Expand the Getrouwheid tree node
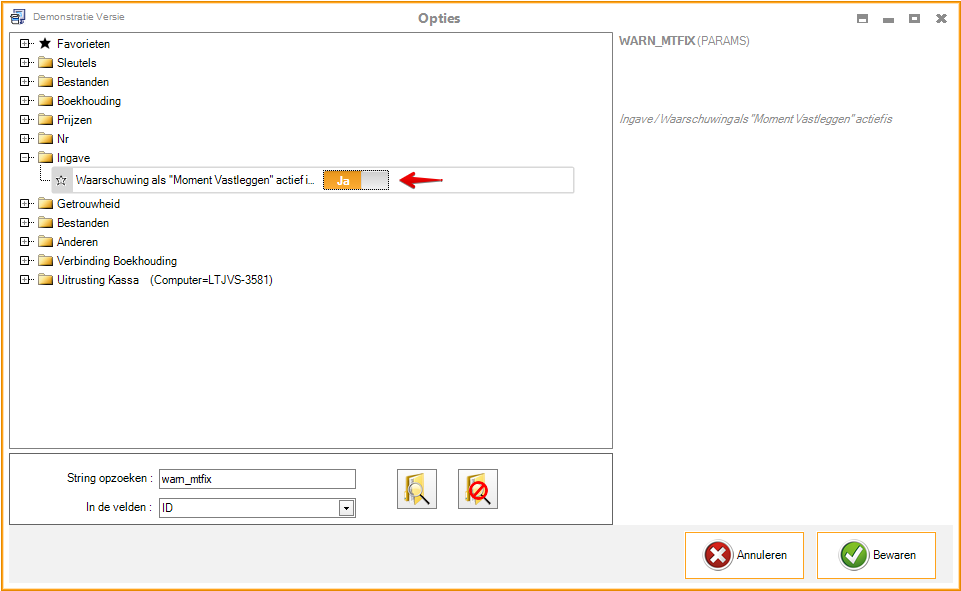The image size is (961, 591). (x=25, y=204)
